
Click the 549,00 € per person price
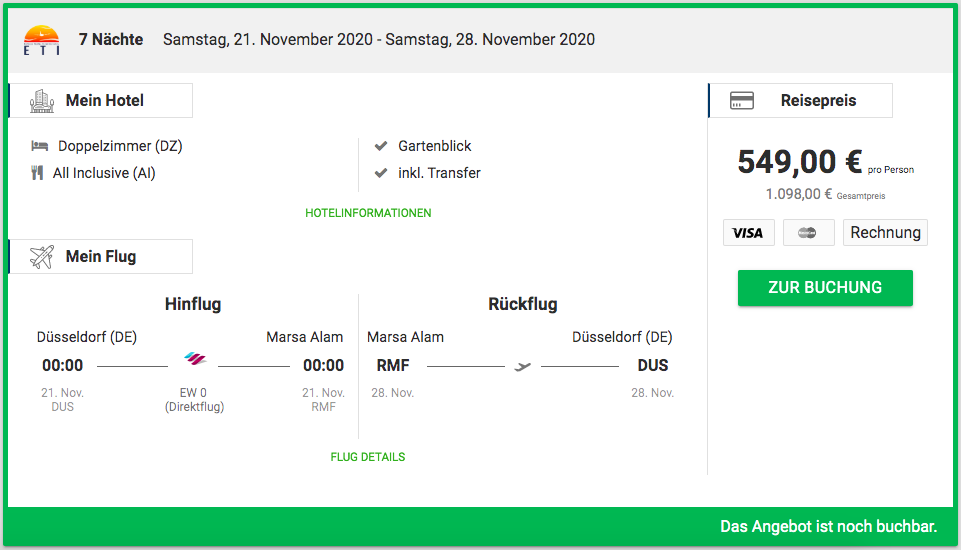(800, 162)
